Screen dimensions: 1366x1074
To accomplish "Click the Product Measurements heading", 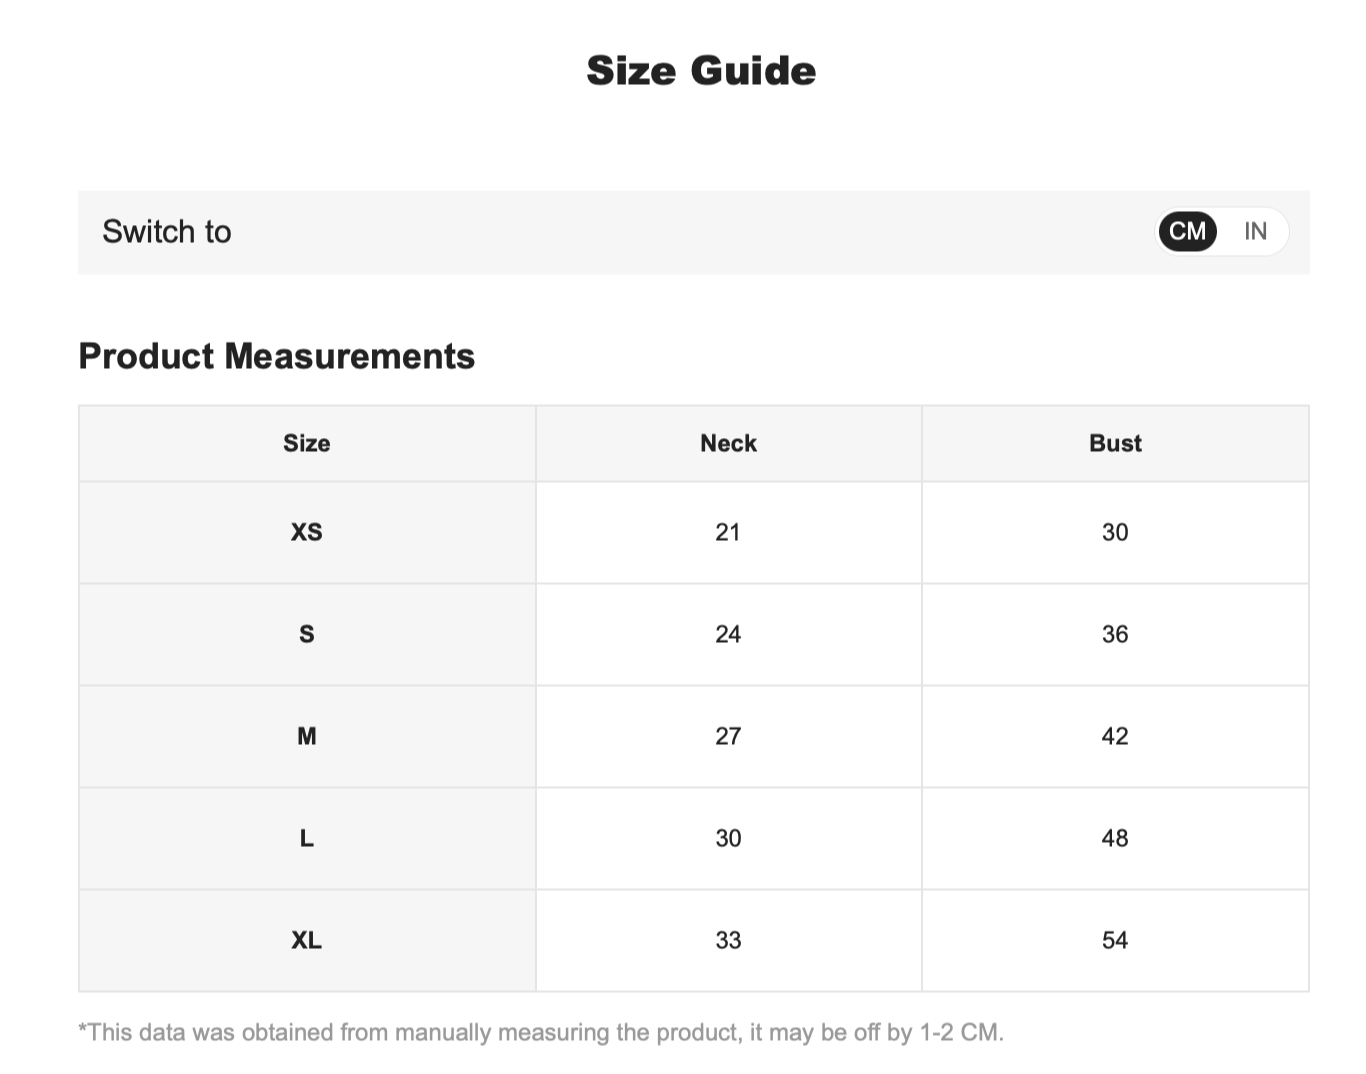I will pos(277,356).
